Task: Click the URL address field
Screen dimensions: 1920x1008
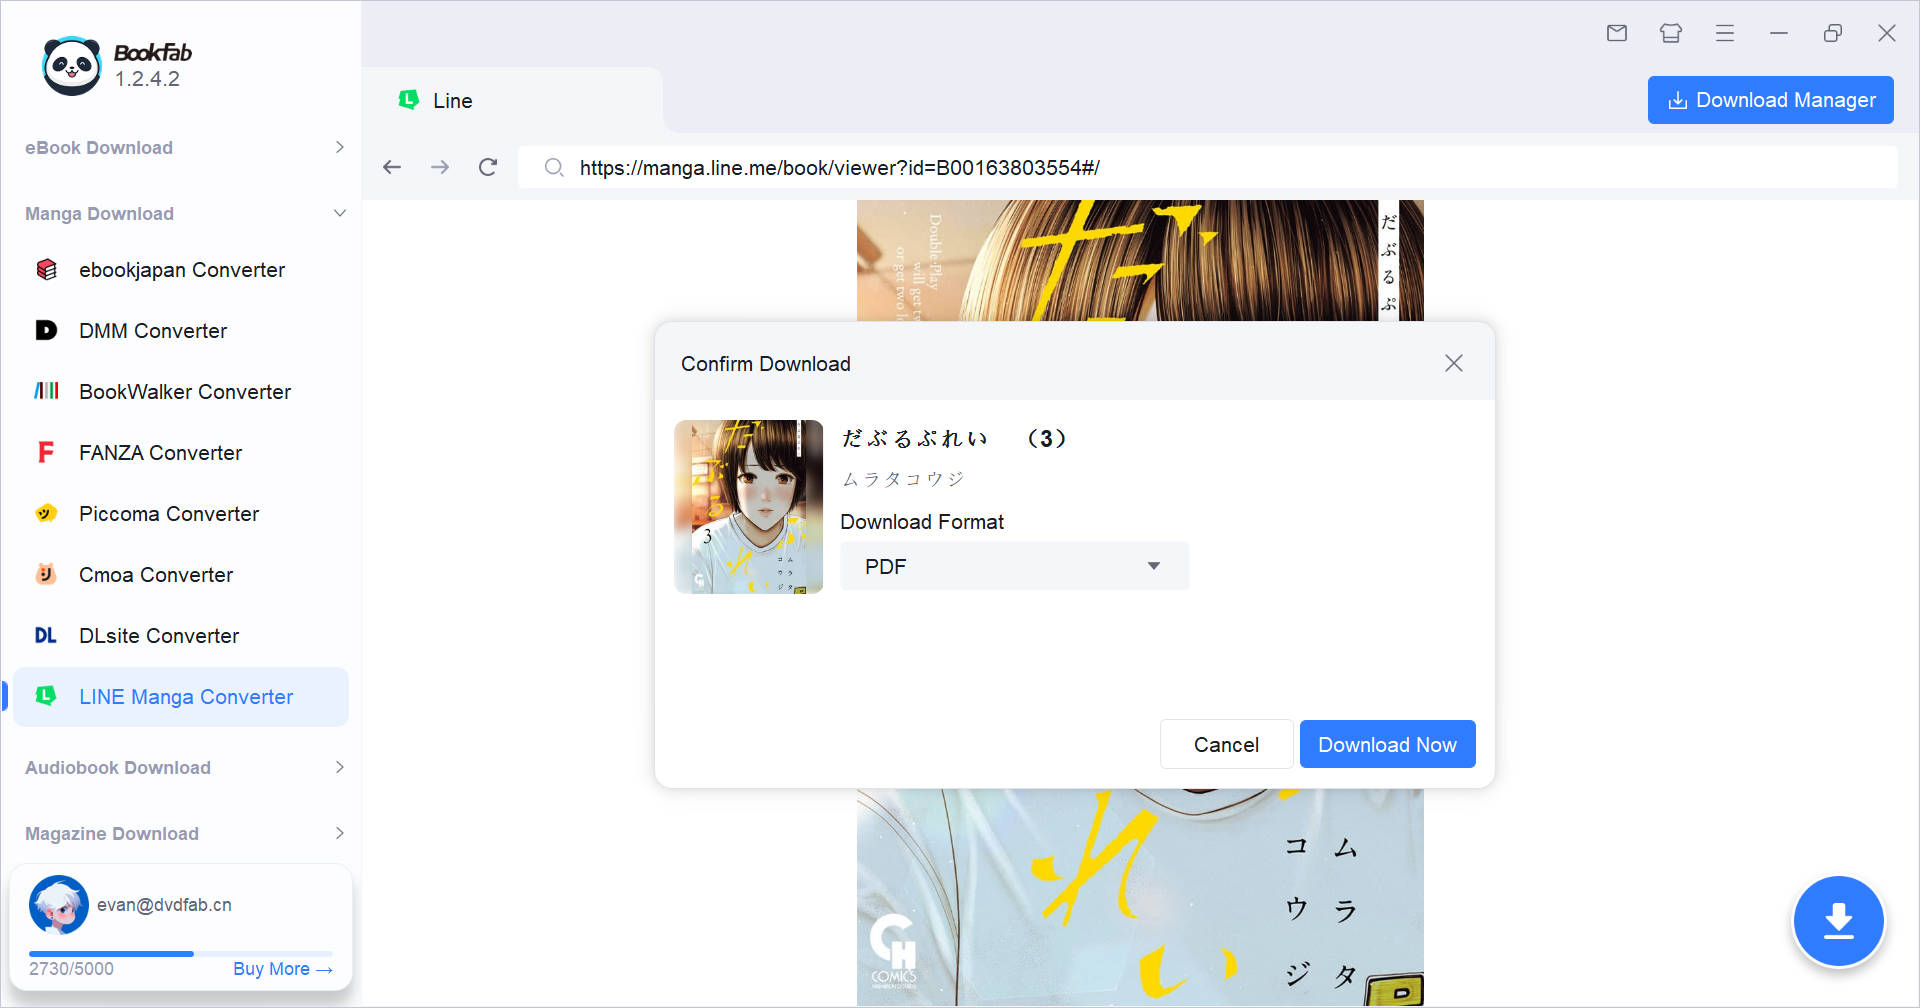Action: coord(1207,167)
